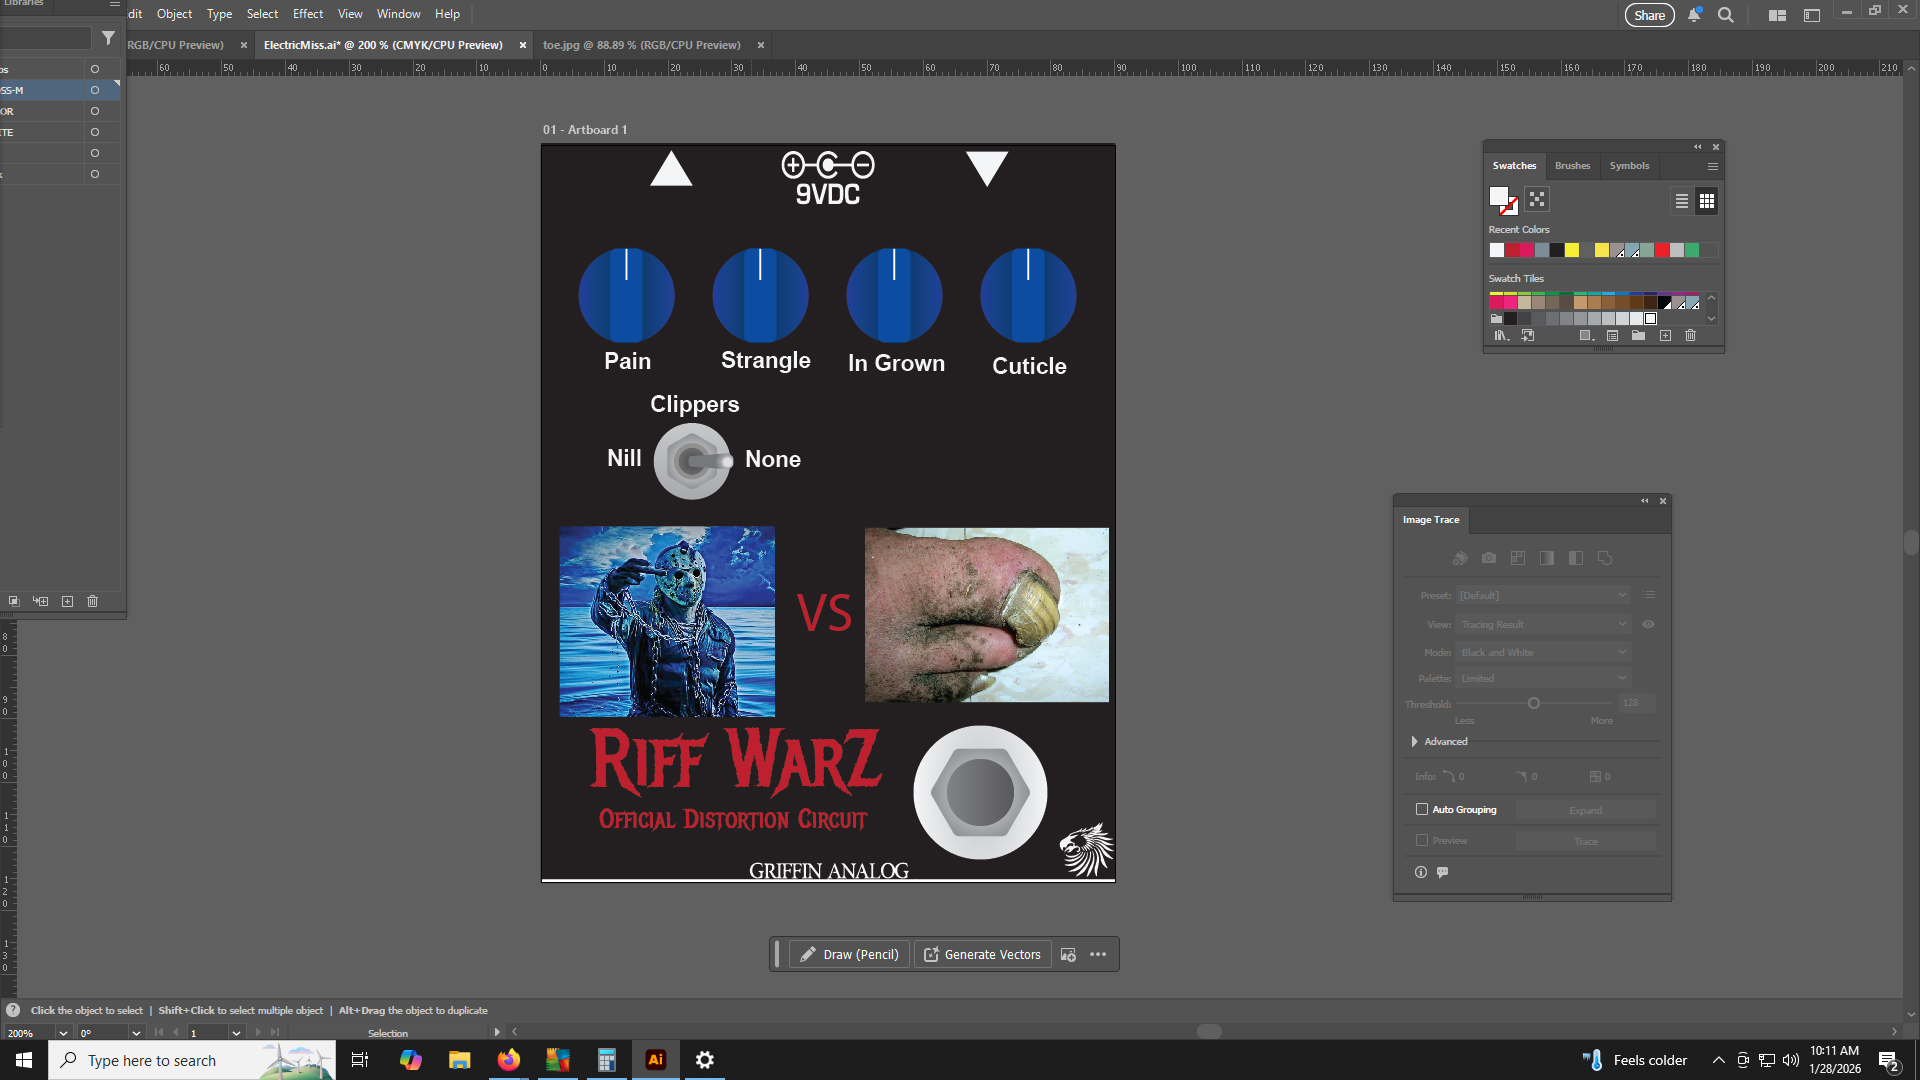Click the notifications bell icon
Viewport: 1920px width, 1080px height.
(x=1694, y=15)
